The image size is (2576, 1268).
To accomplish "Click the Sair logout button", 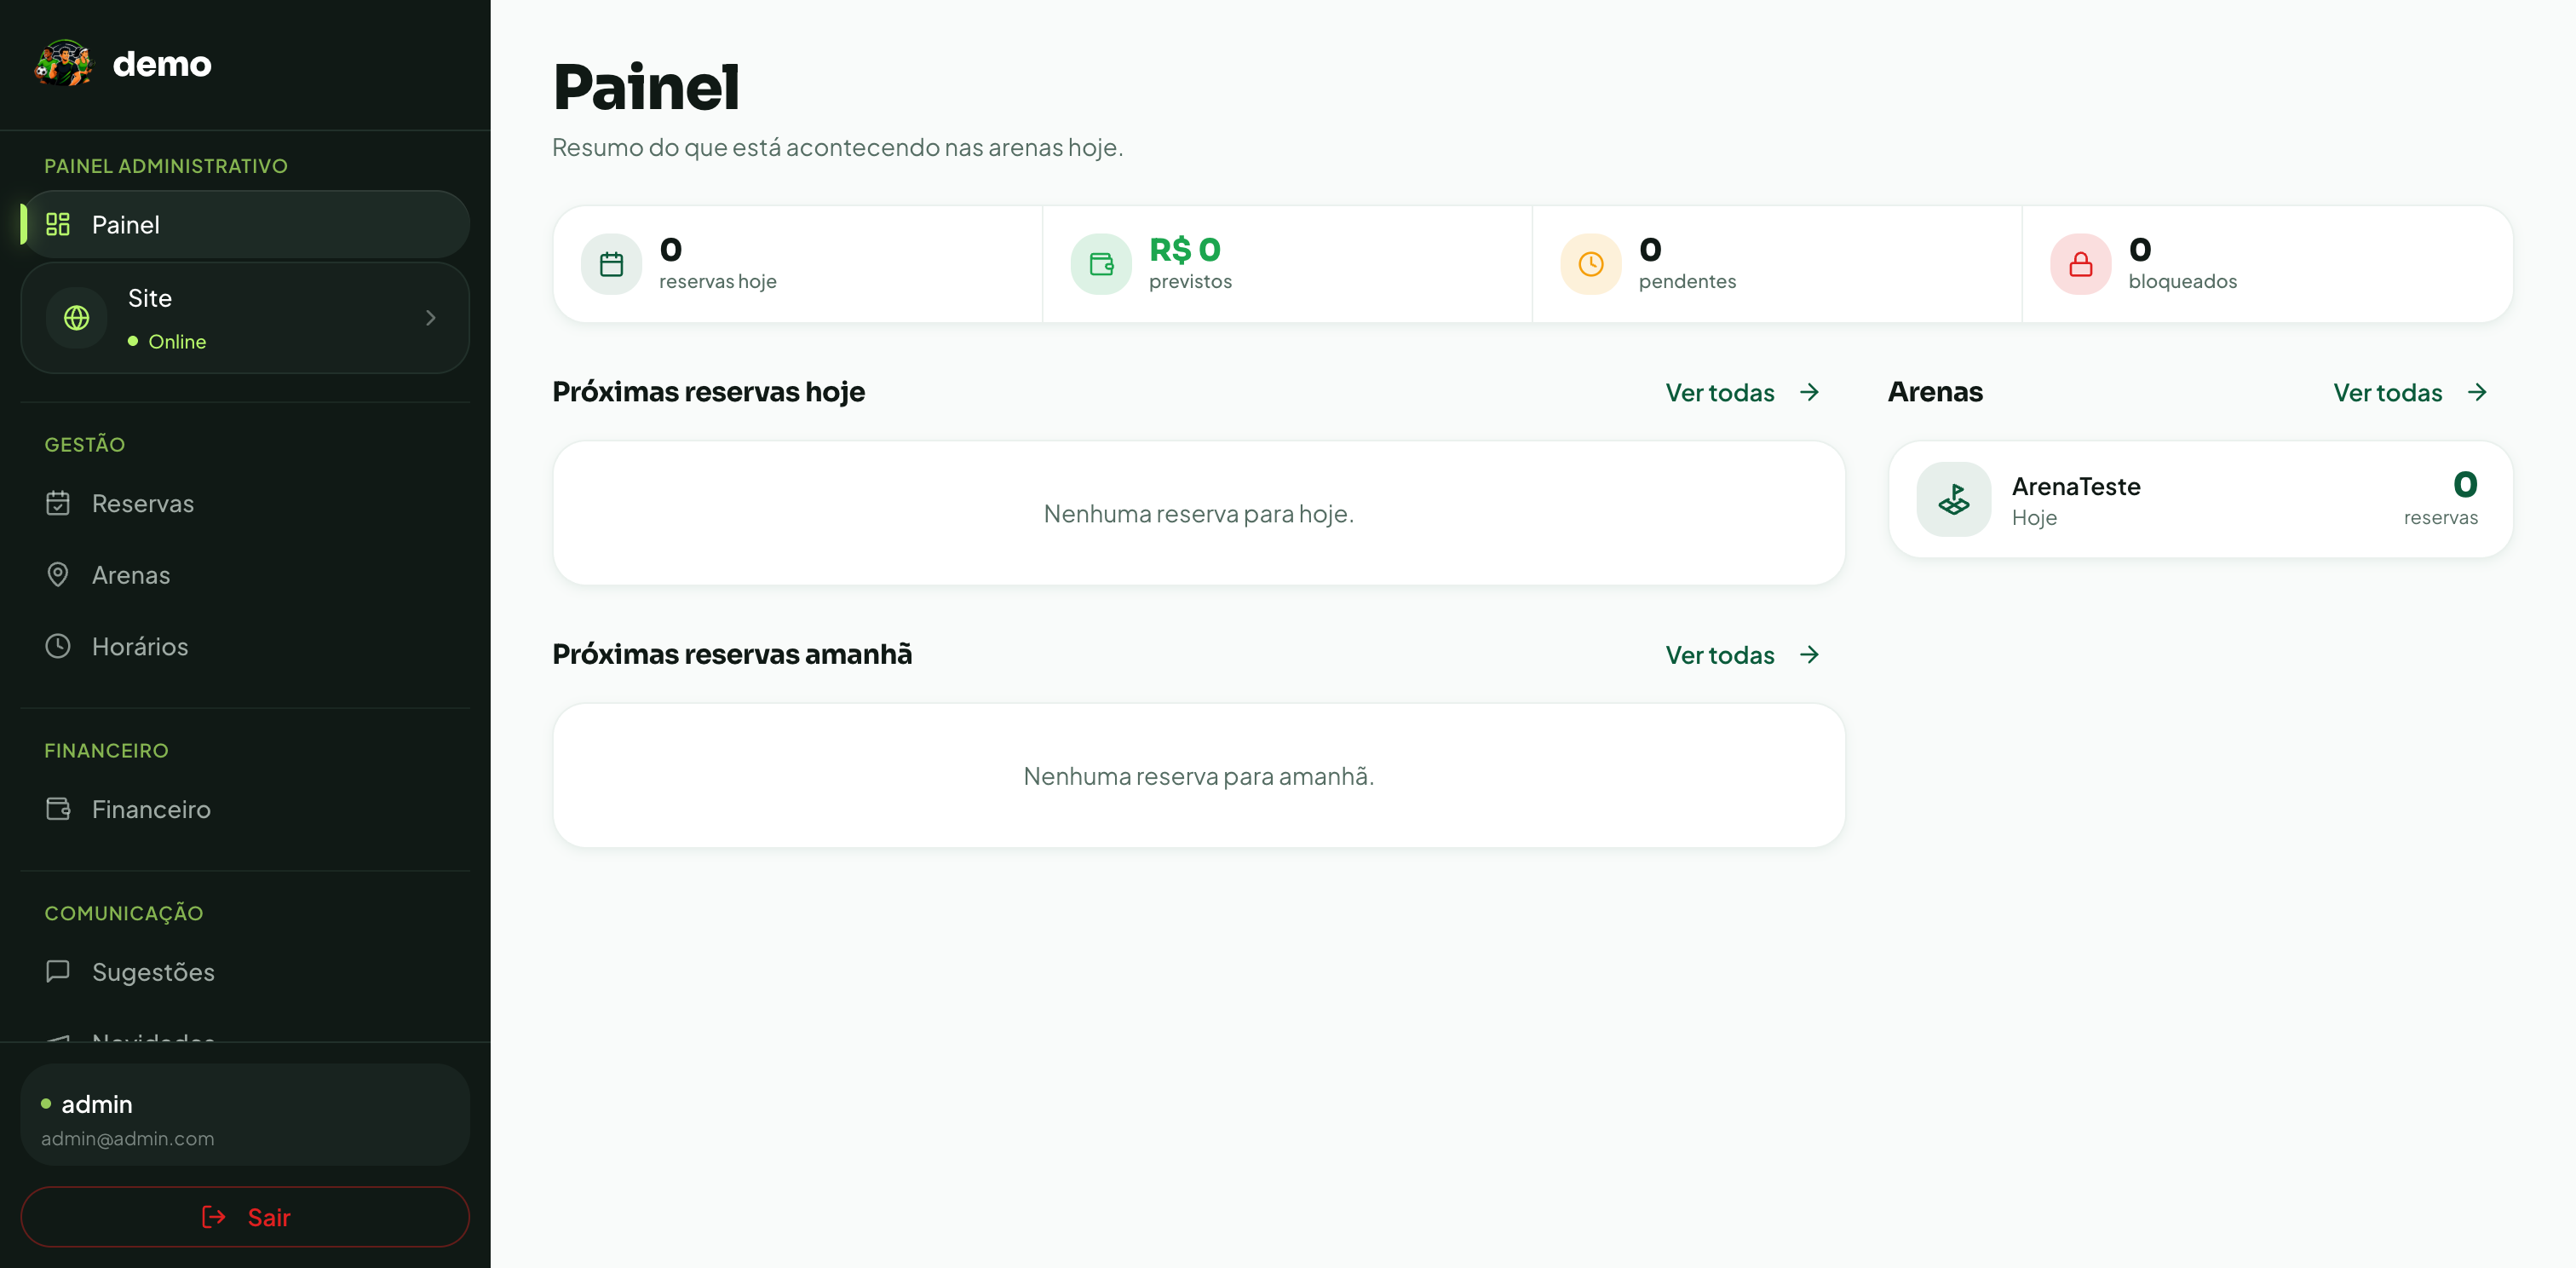I will [x=245, y=1216].
